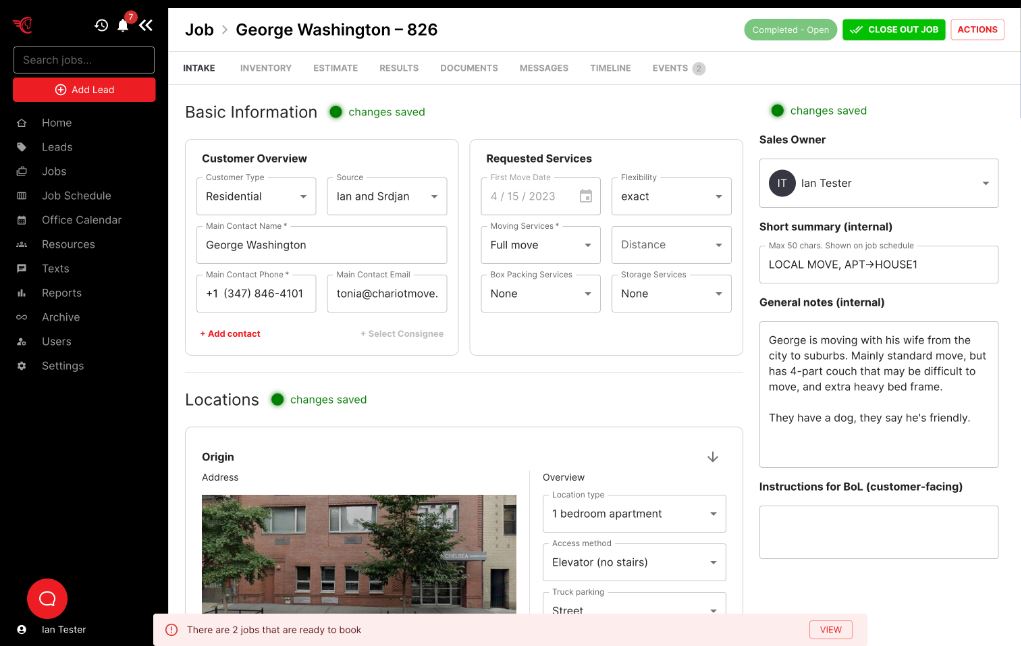Click the Main Contact Email field

click(x=387, y=294)
